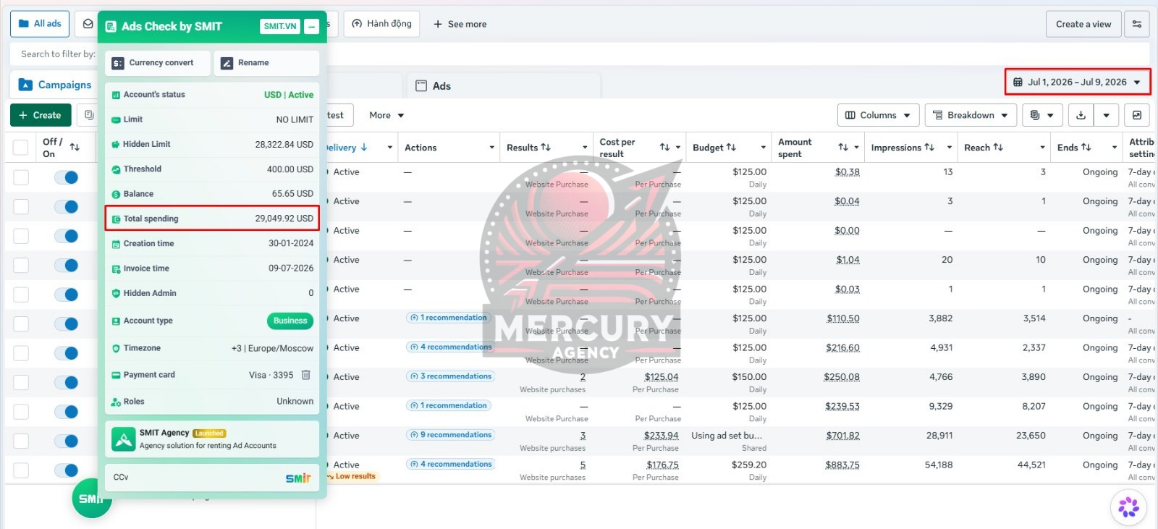1158x529 pixels.
Task: Open the More dropdown
Action: click(387, 115)
